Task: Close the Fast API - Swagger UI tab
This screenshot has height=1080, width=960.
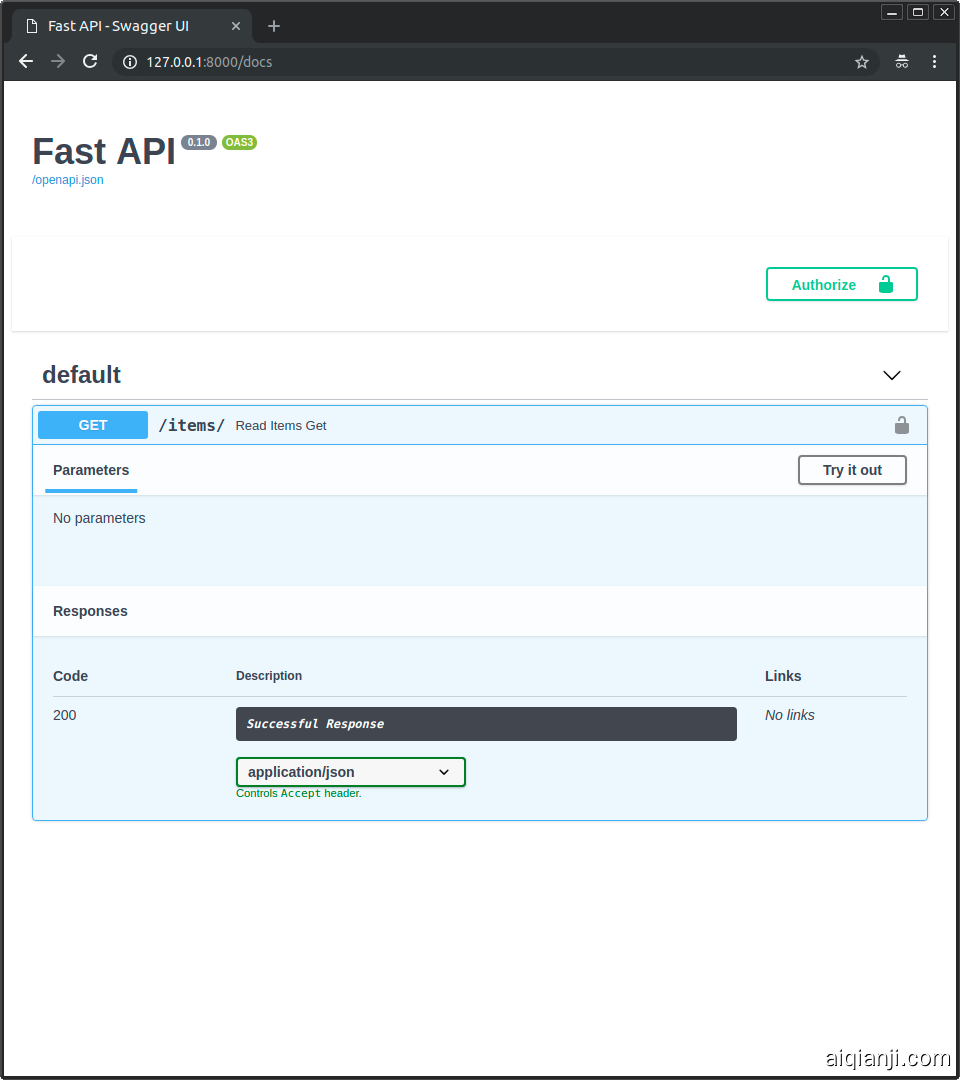Action: tap(235, 26)
